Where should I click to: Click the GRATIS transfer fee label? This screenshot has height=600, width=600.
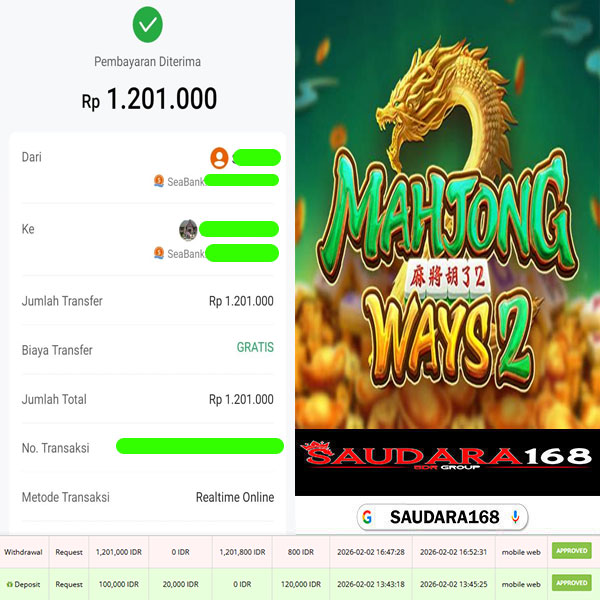tap(255, 347)
